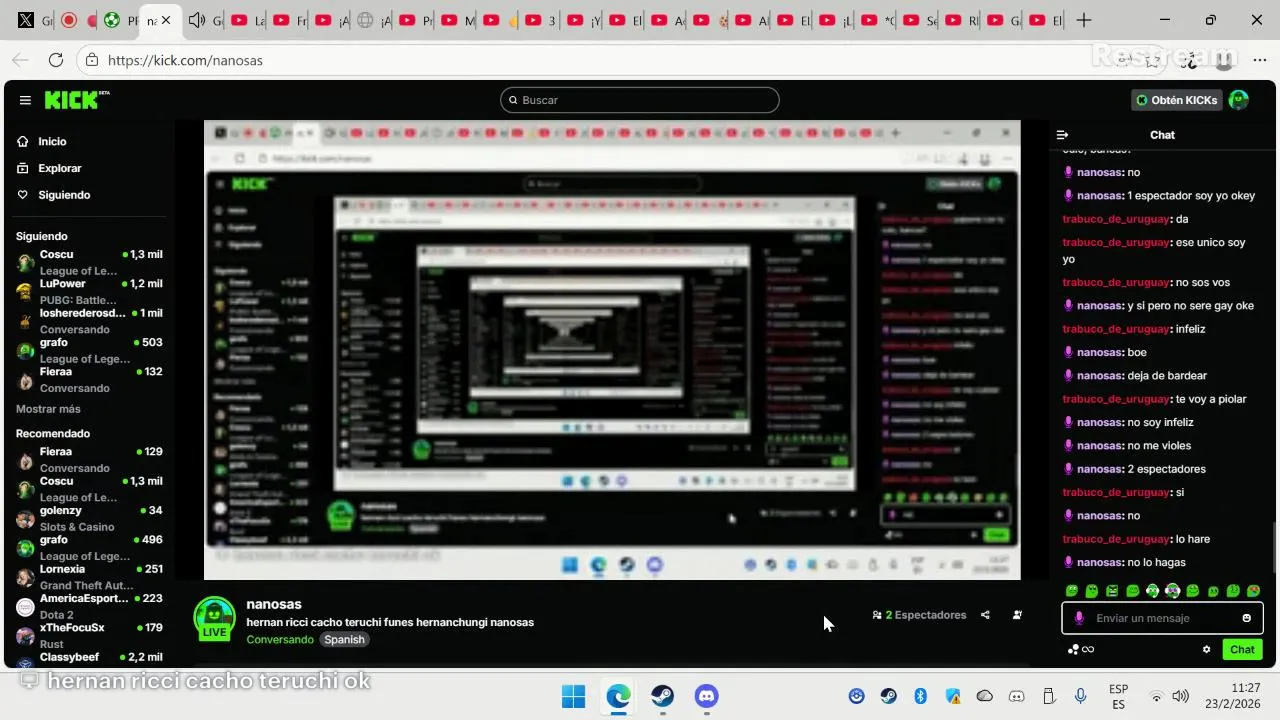Click the Conversando category link under stream
The height and width of the screenshot is (720, 1280).
(x=280, y=639)
